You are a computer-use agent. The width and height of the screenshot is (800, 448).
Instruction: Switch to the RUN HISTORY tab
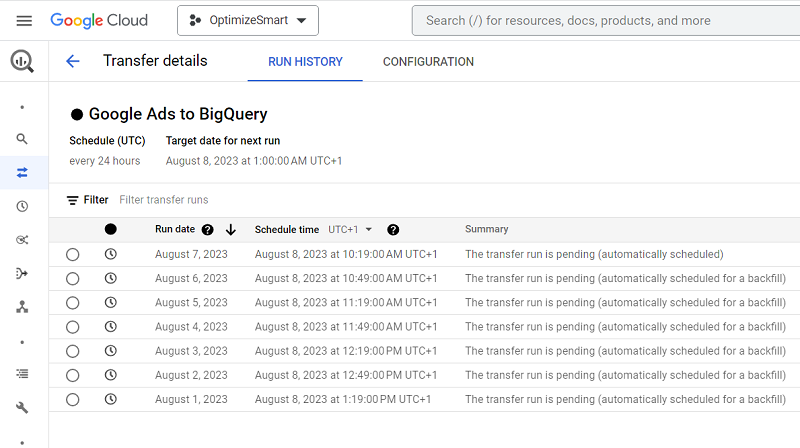tap(305, 62)
